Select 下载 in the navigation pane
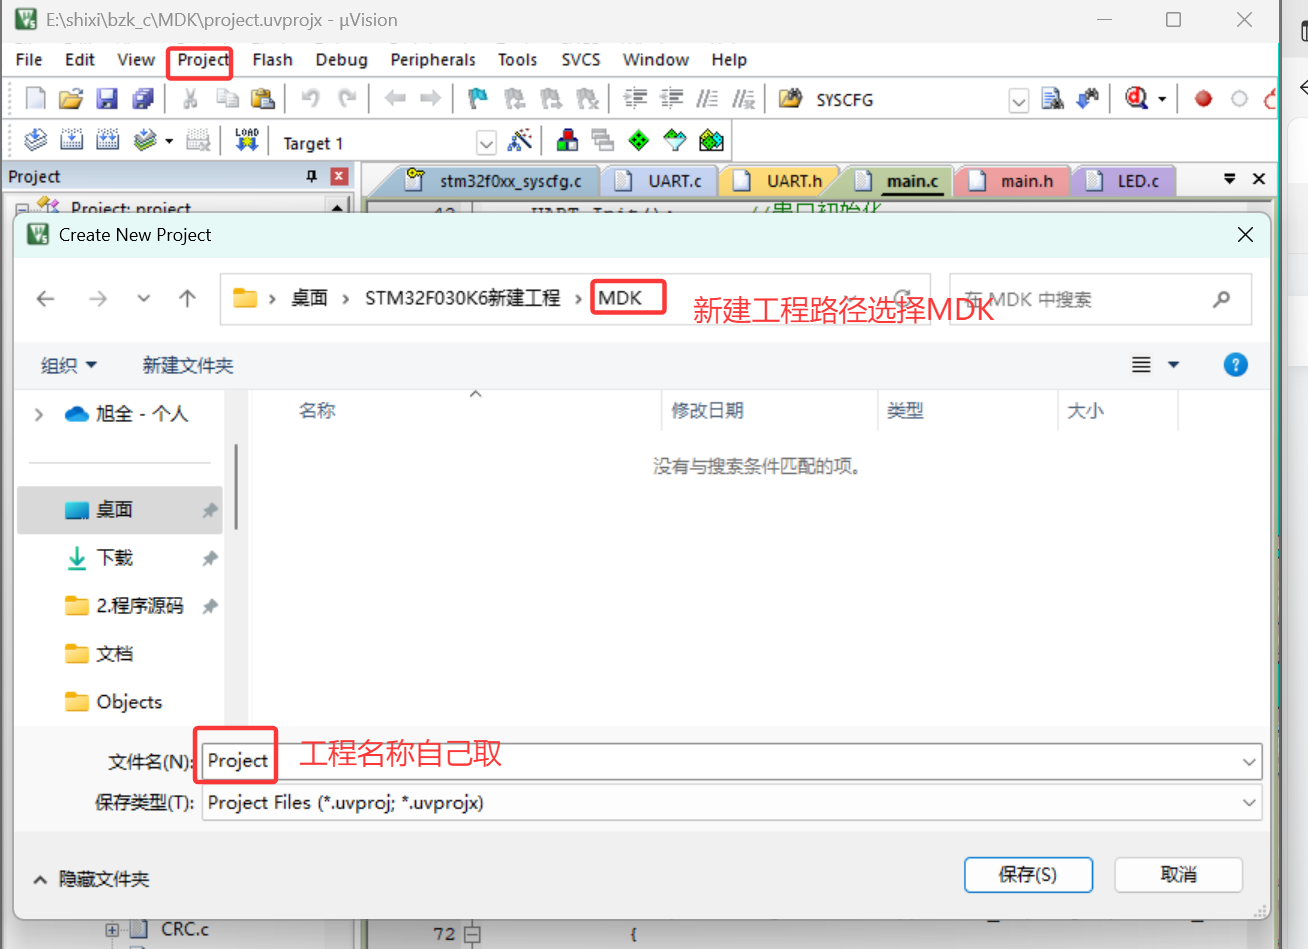 pos(120,558)
